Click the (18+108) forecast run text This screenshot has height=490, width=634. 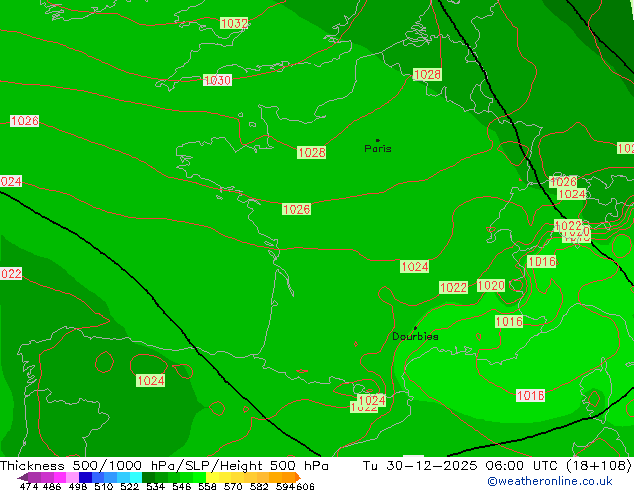598,466
